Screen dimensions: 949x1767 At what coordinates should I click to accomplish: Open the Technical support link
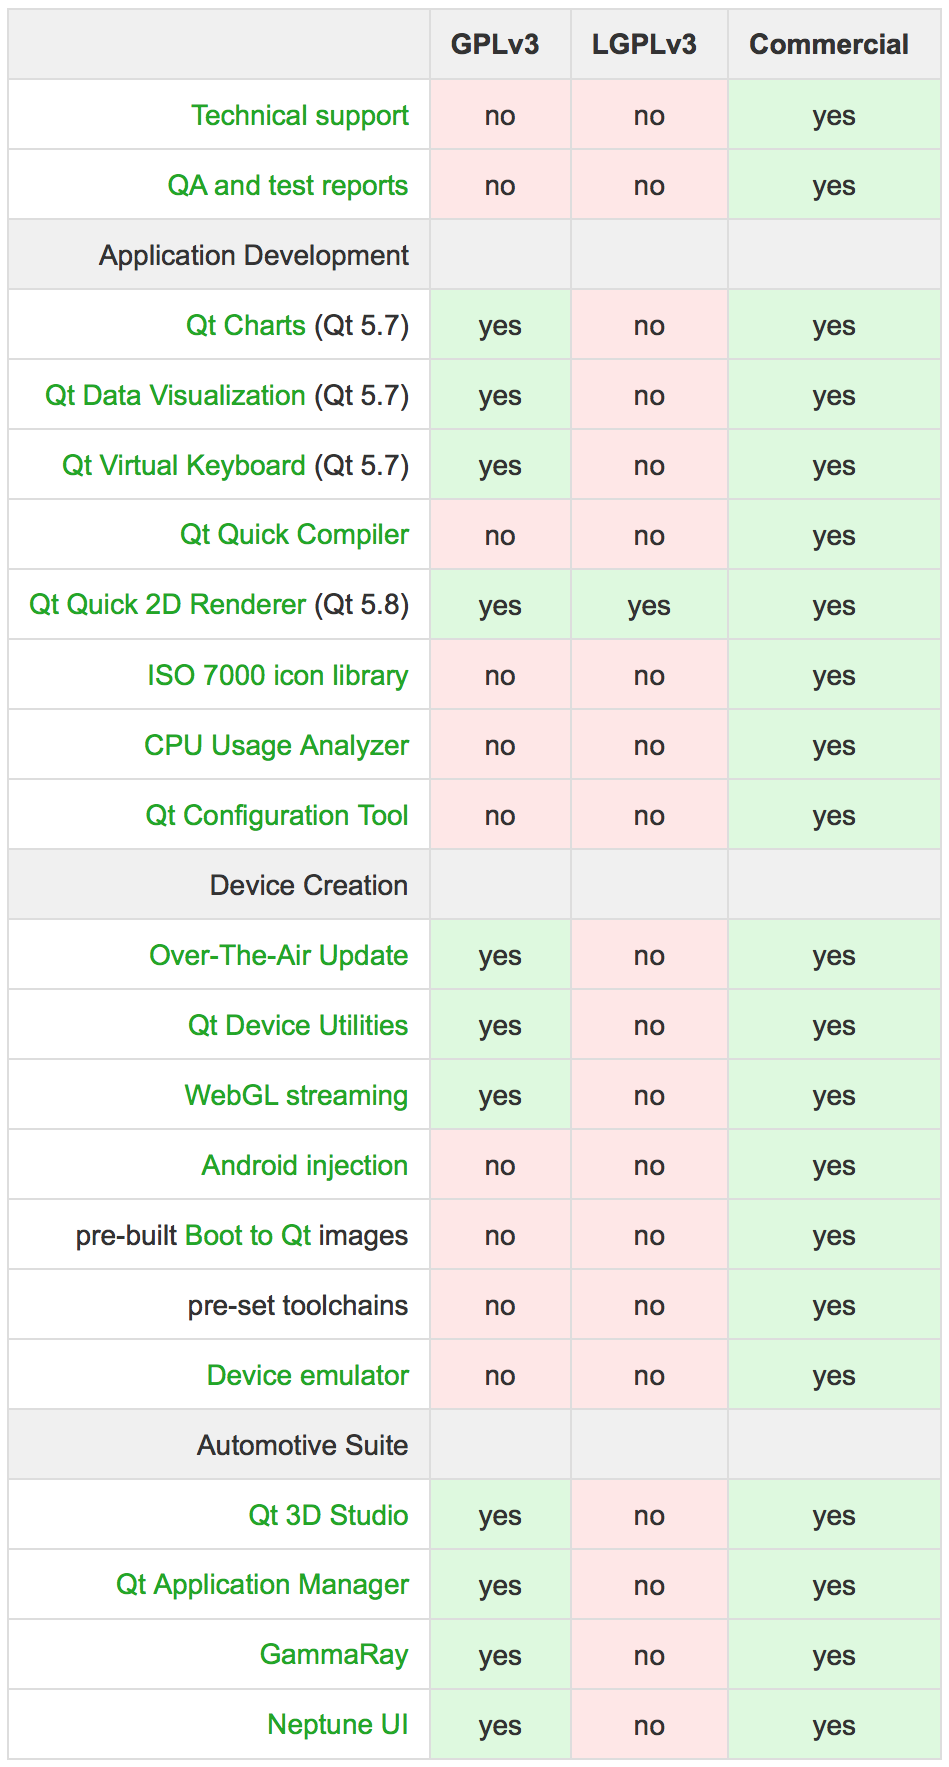click(x=300, y=116)
